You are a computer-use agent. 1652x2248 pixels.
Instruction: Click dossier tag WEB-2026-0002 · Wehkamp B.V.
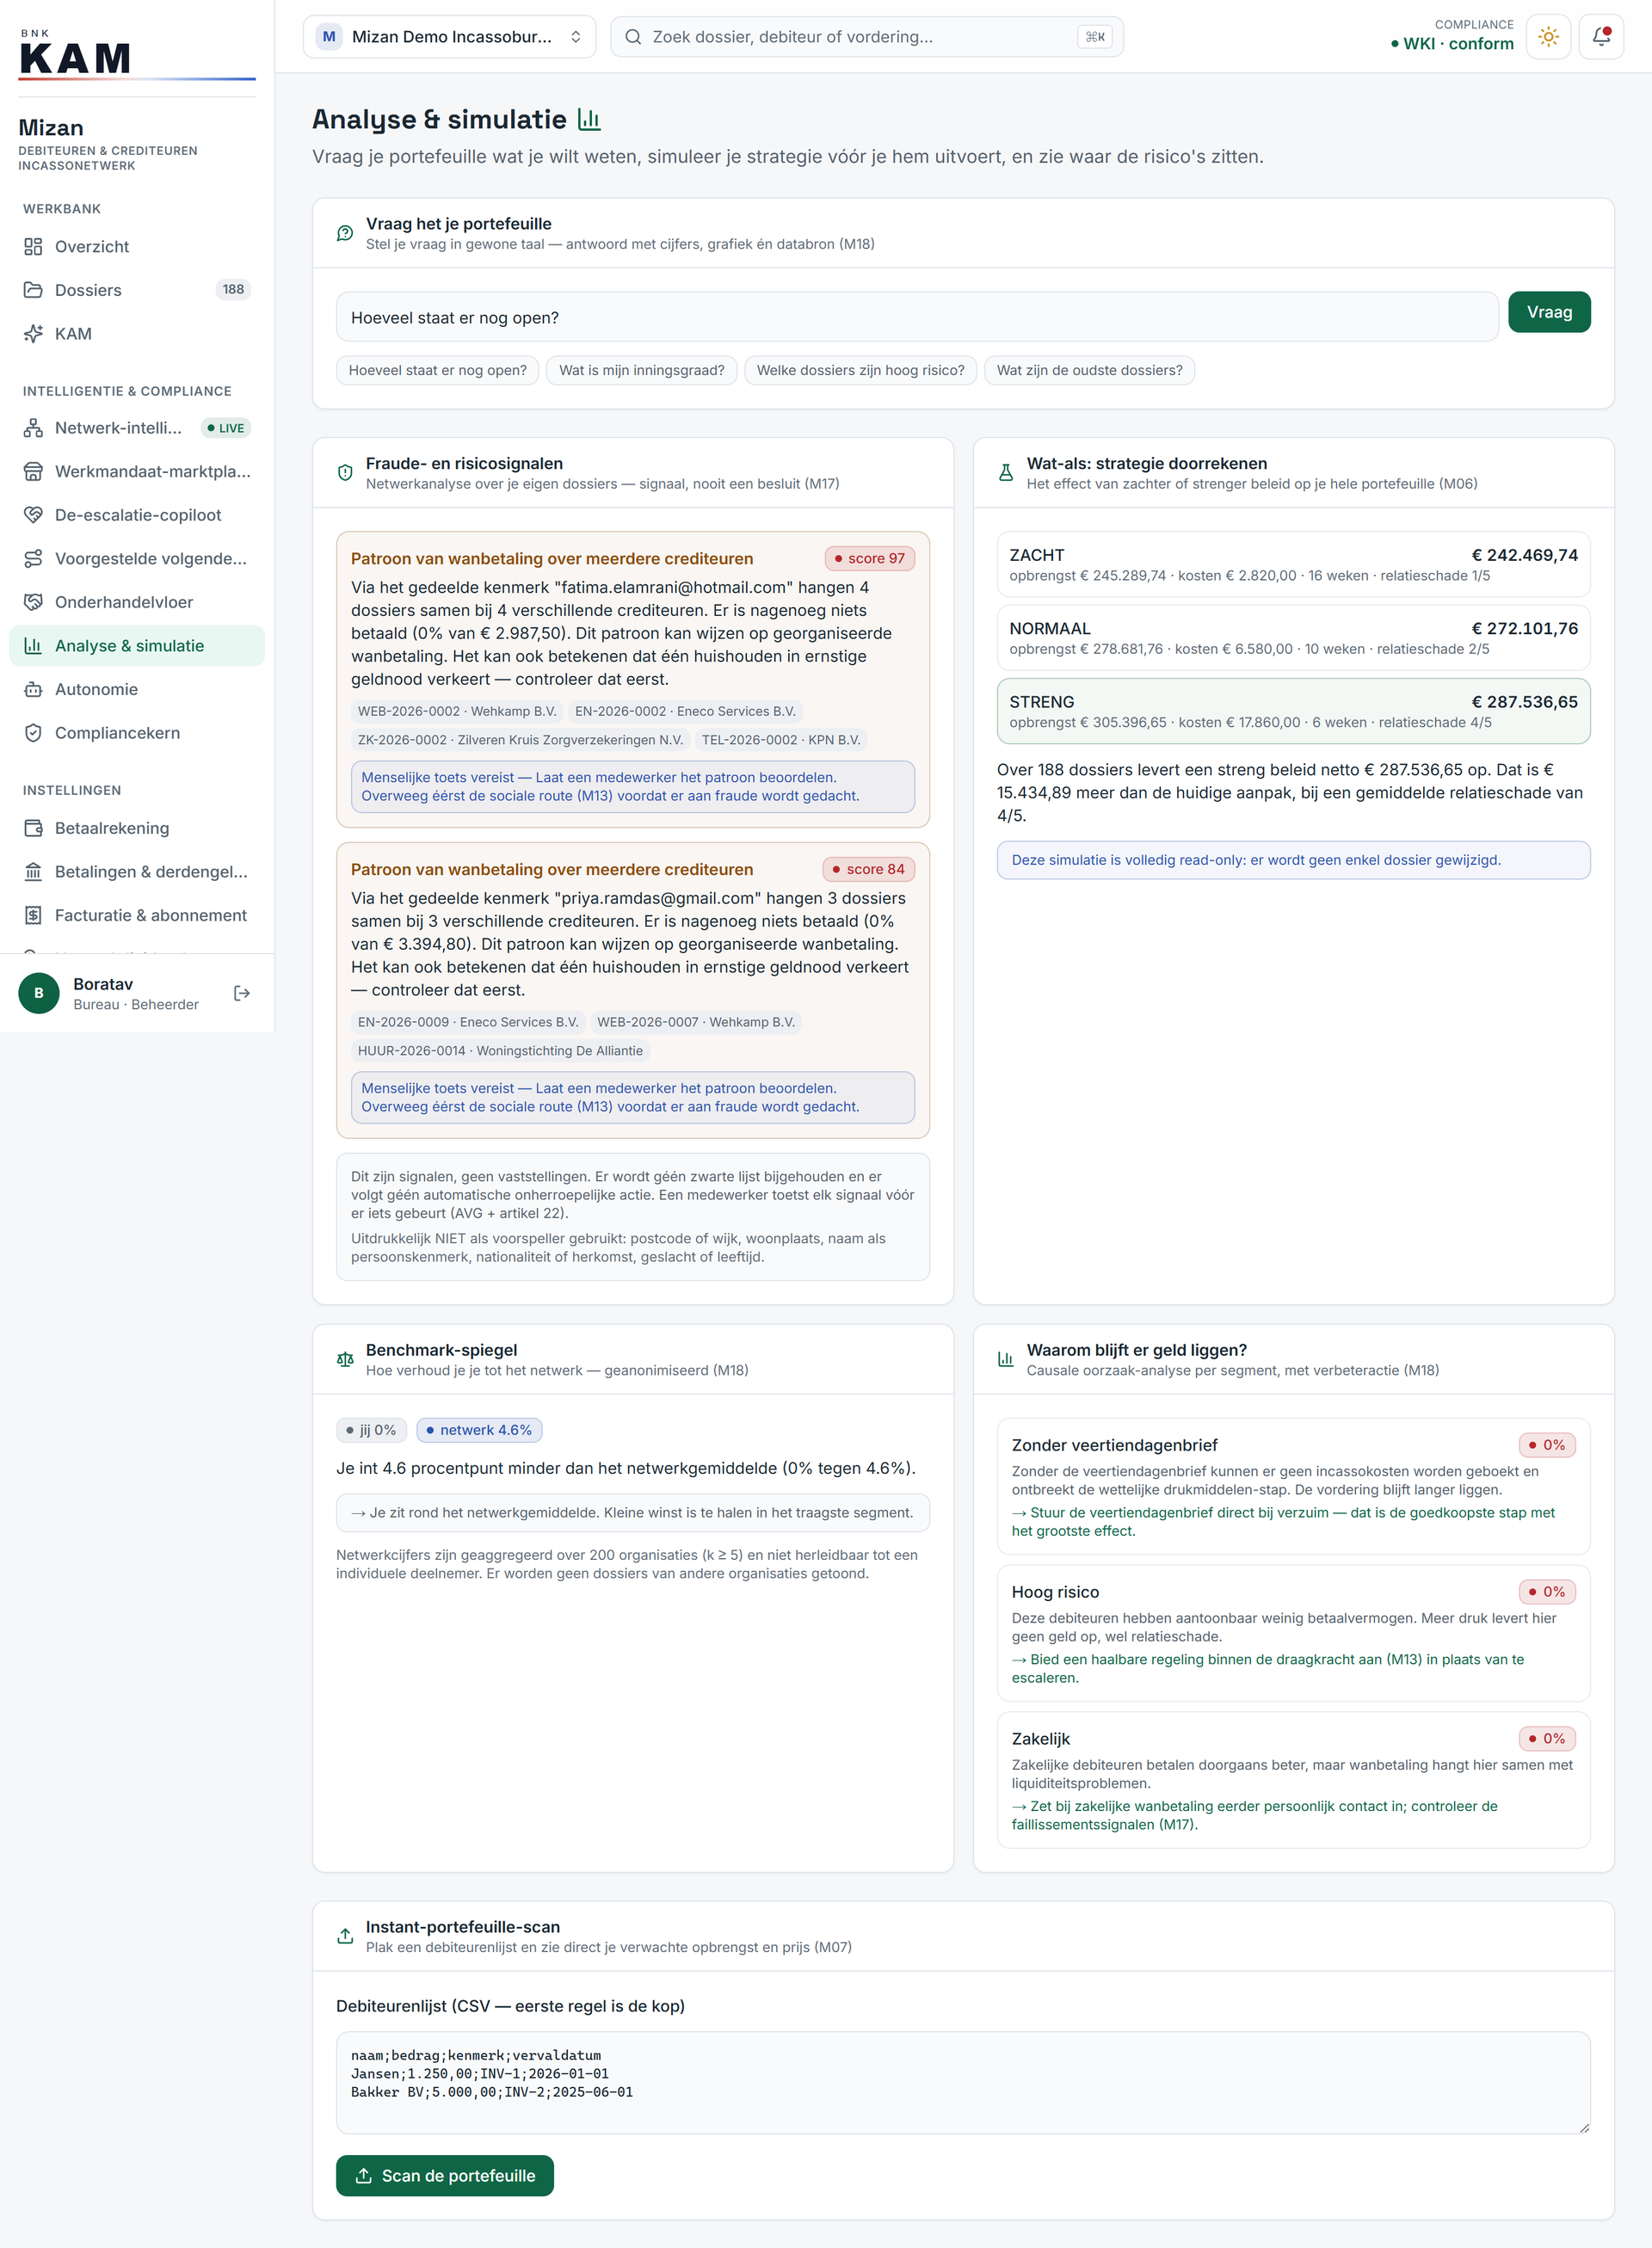click(457, 712)
